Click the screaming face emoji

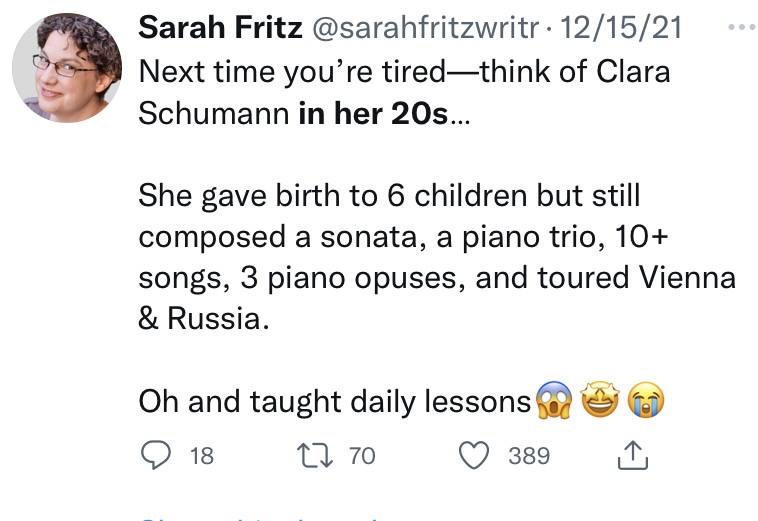[x=554, y=402]
